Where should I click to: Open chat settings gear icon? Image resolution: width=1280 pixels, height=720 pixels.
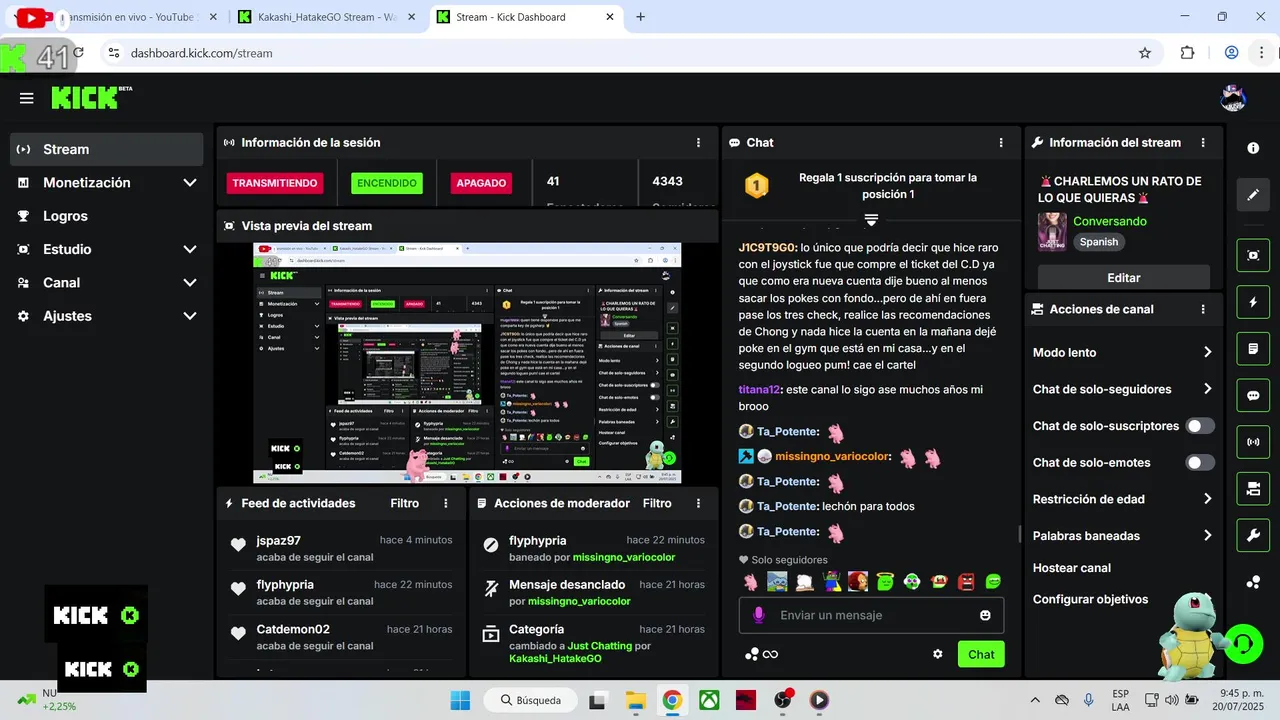pyautogui.click(x=938, y=654)
